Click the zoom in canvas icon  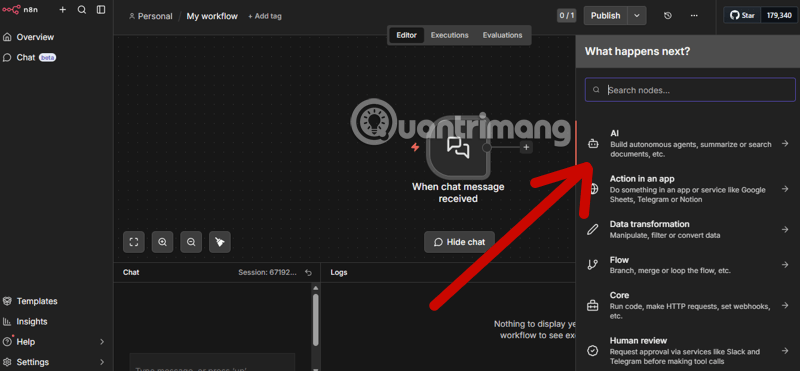[162, 242]
